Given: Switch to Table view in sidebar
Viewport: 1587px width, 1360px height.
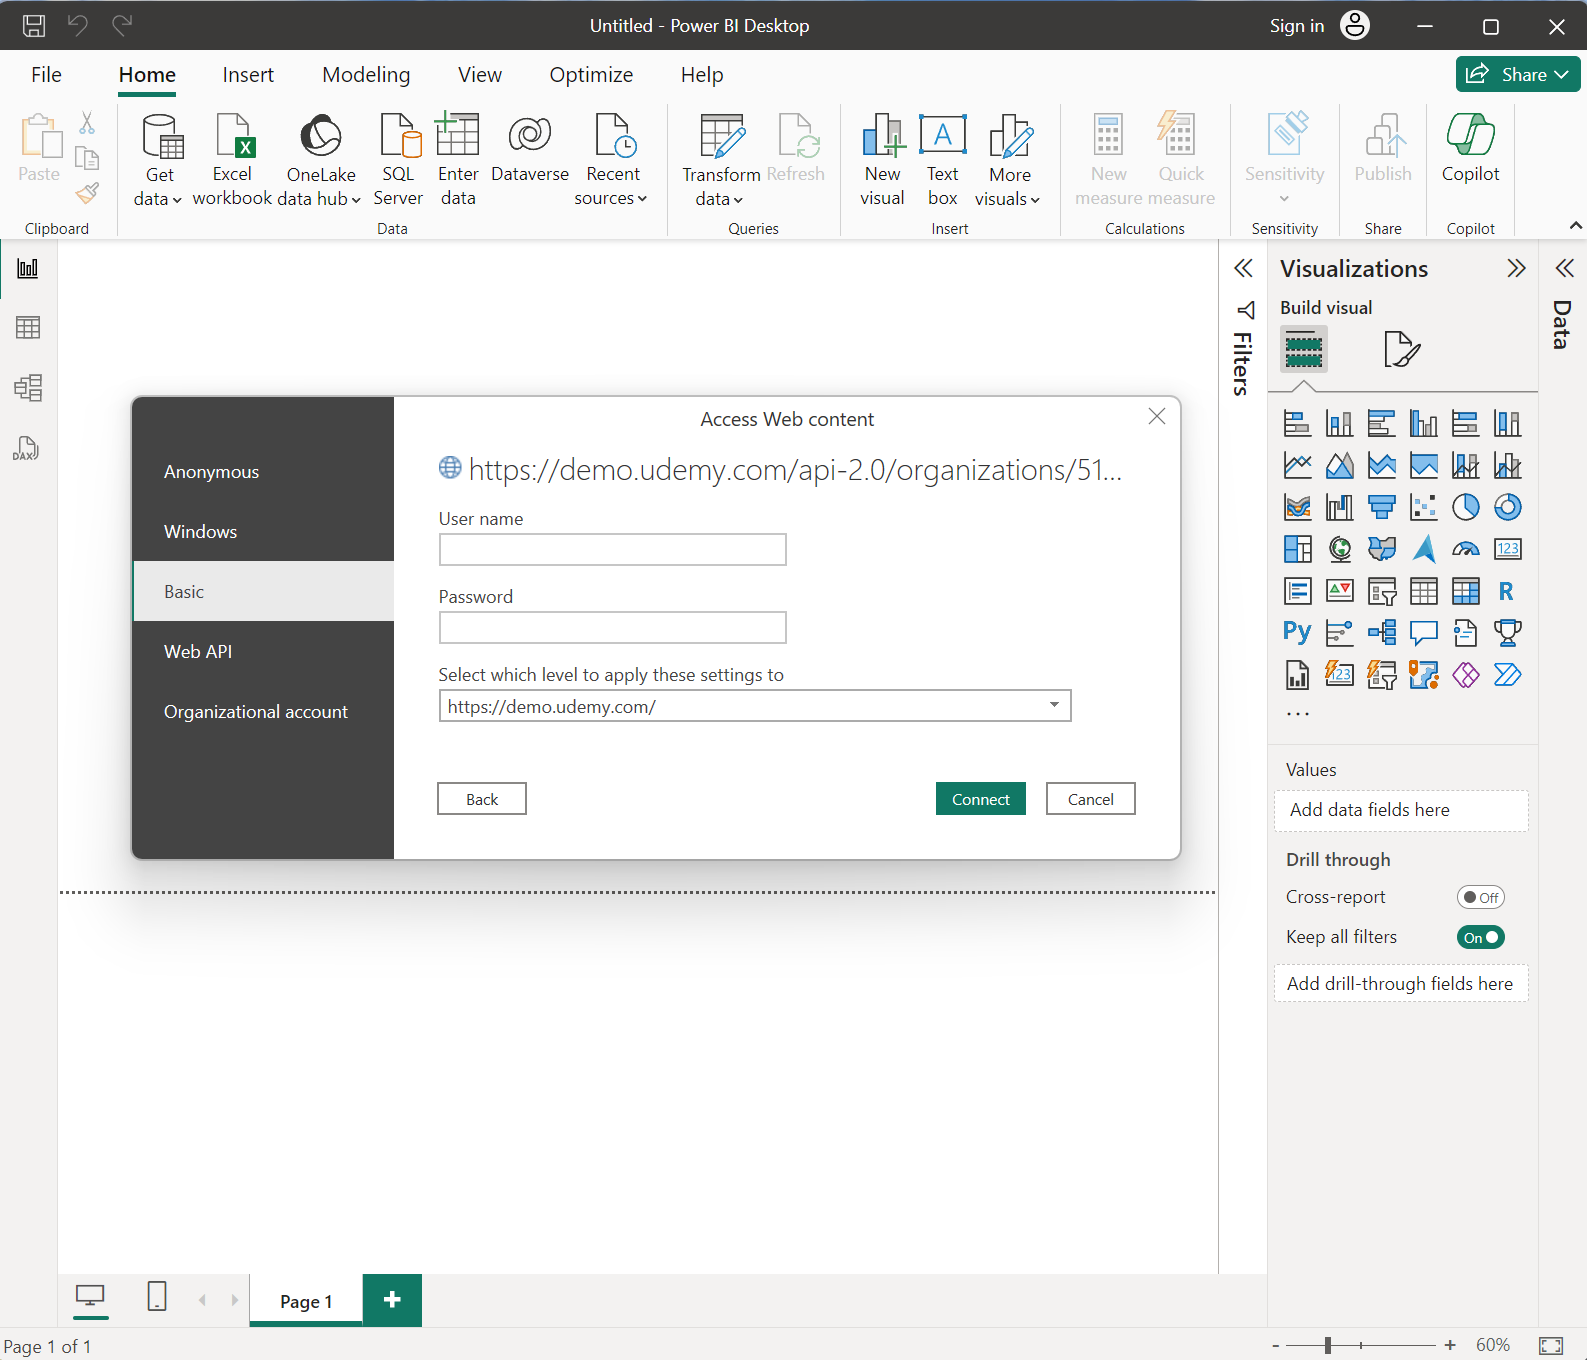Looking at the screenshot, I should [28, 328].
